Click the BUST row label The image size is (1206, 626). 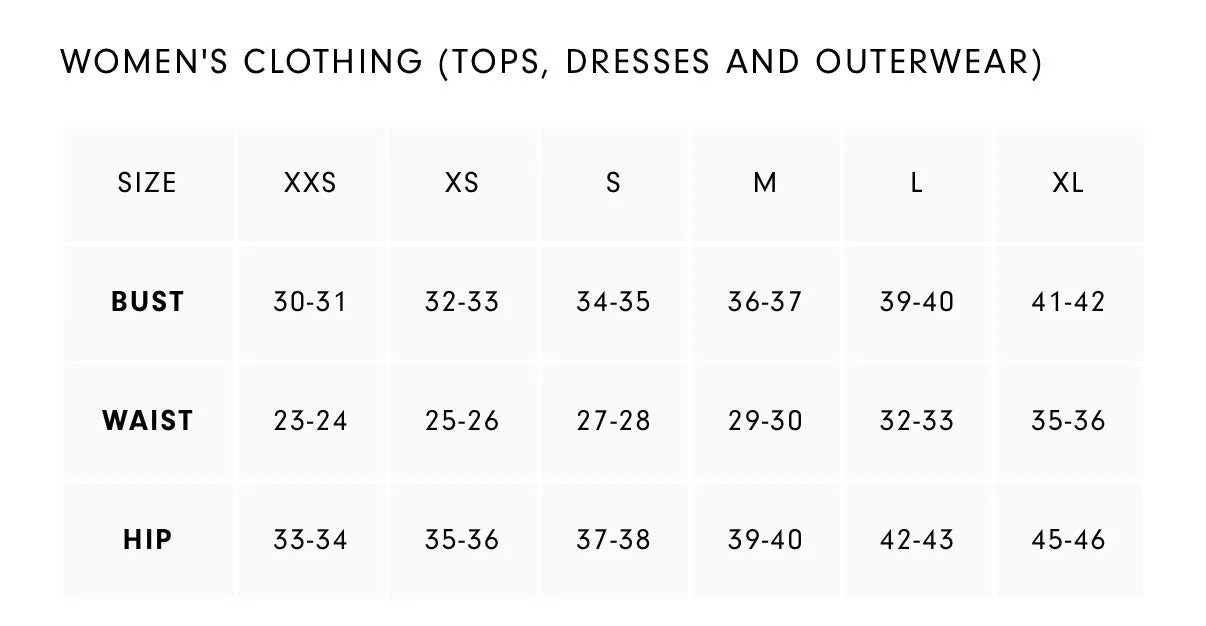pos(148,302)
